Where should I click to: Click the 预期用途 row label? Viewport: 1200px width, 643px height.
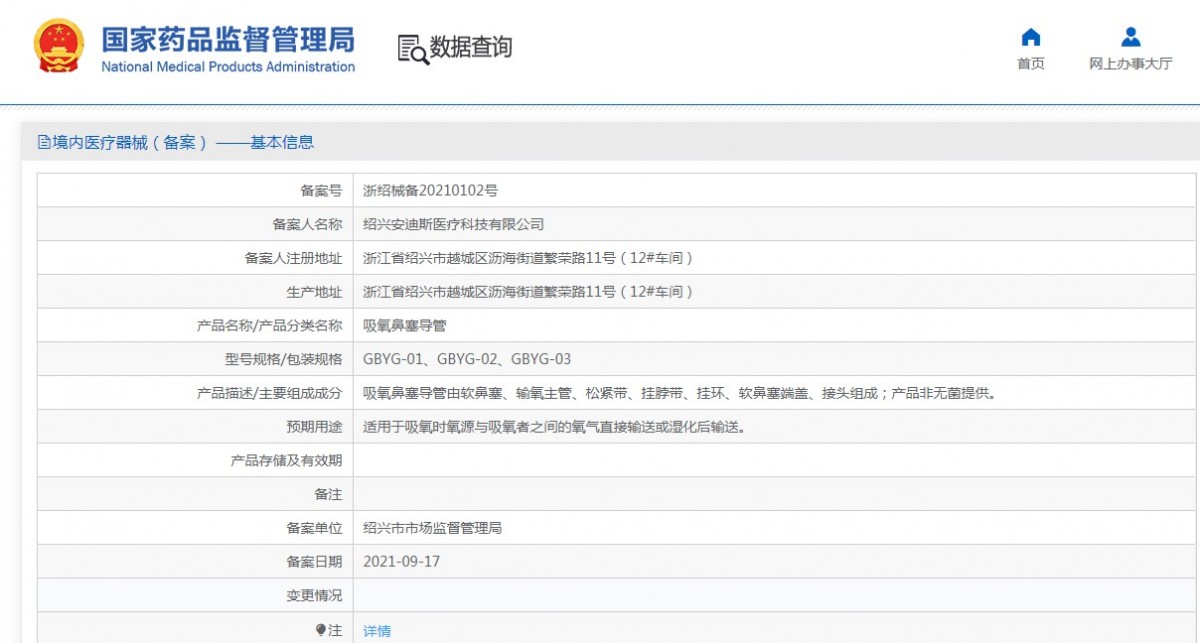click(314, 427)
